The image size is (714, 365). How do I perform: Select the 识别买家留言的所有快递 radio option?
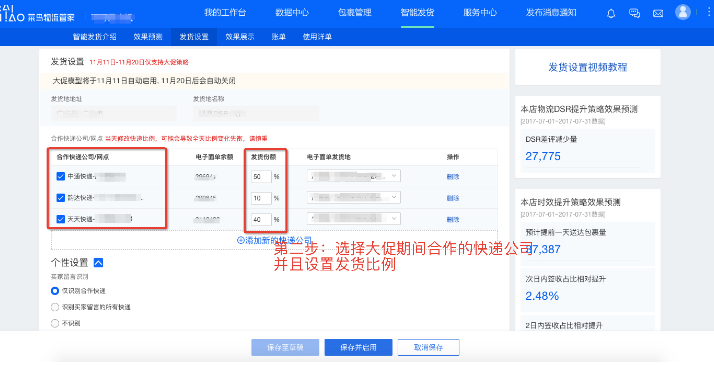click(x=55, y=307)
